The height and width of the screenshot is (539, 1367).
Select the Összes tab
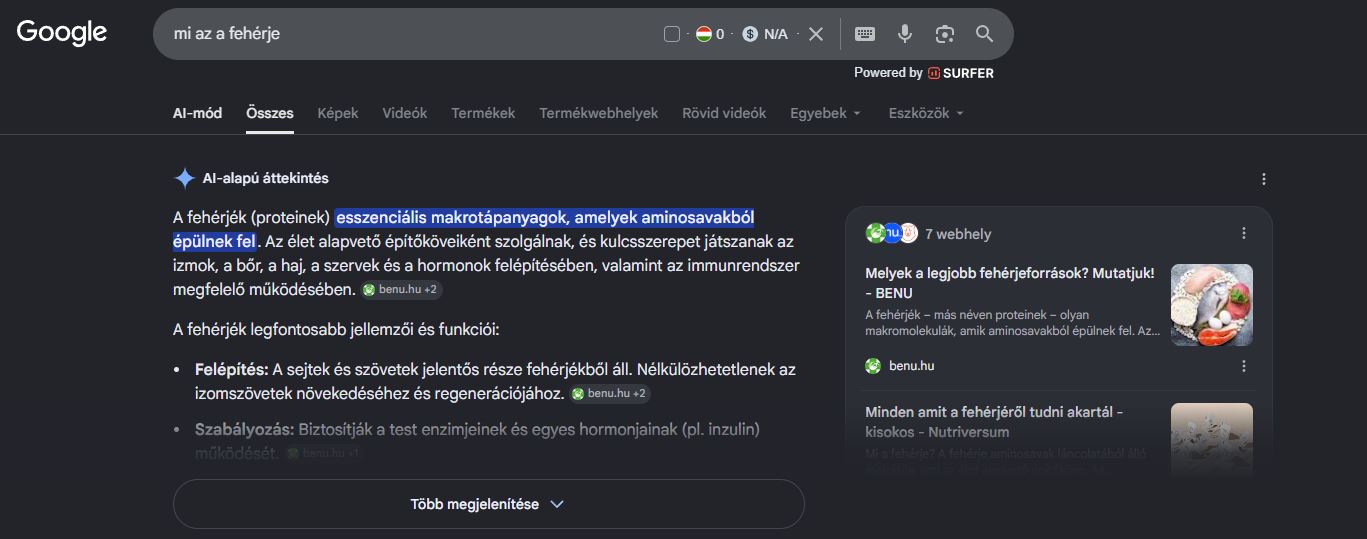click(x=270, y=113)
